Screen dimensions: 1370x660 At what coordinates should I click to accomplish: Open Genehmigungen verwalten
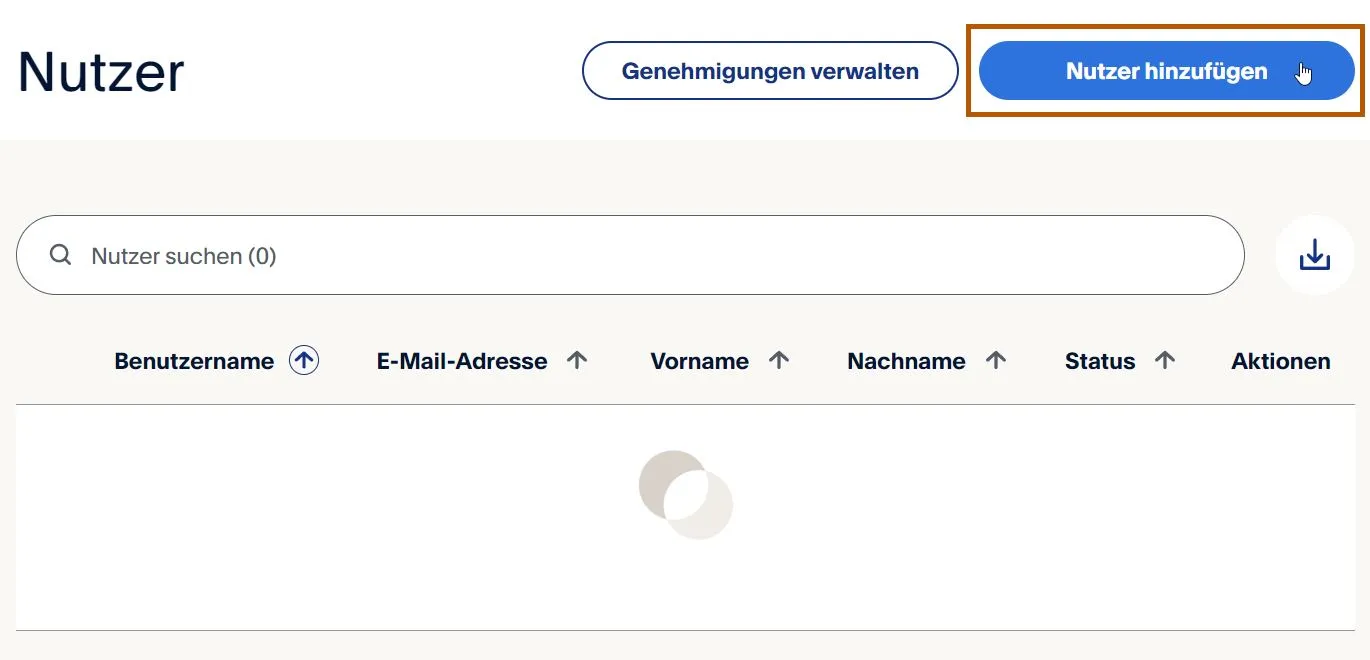point(770,70)
